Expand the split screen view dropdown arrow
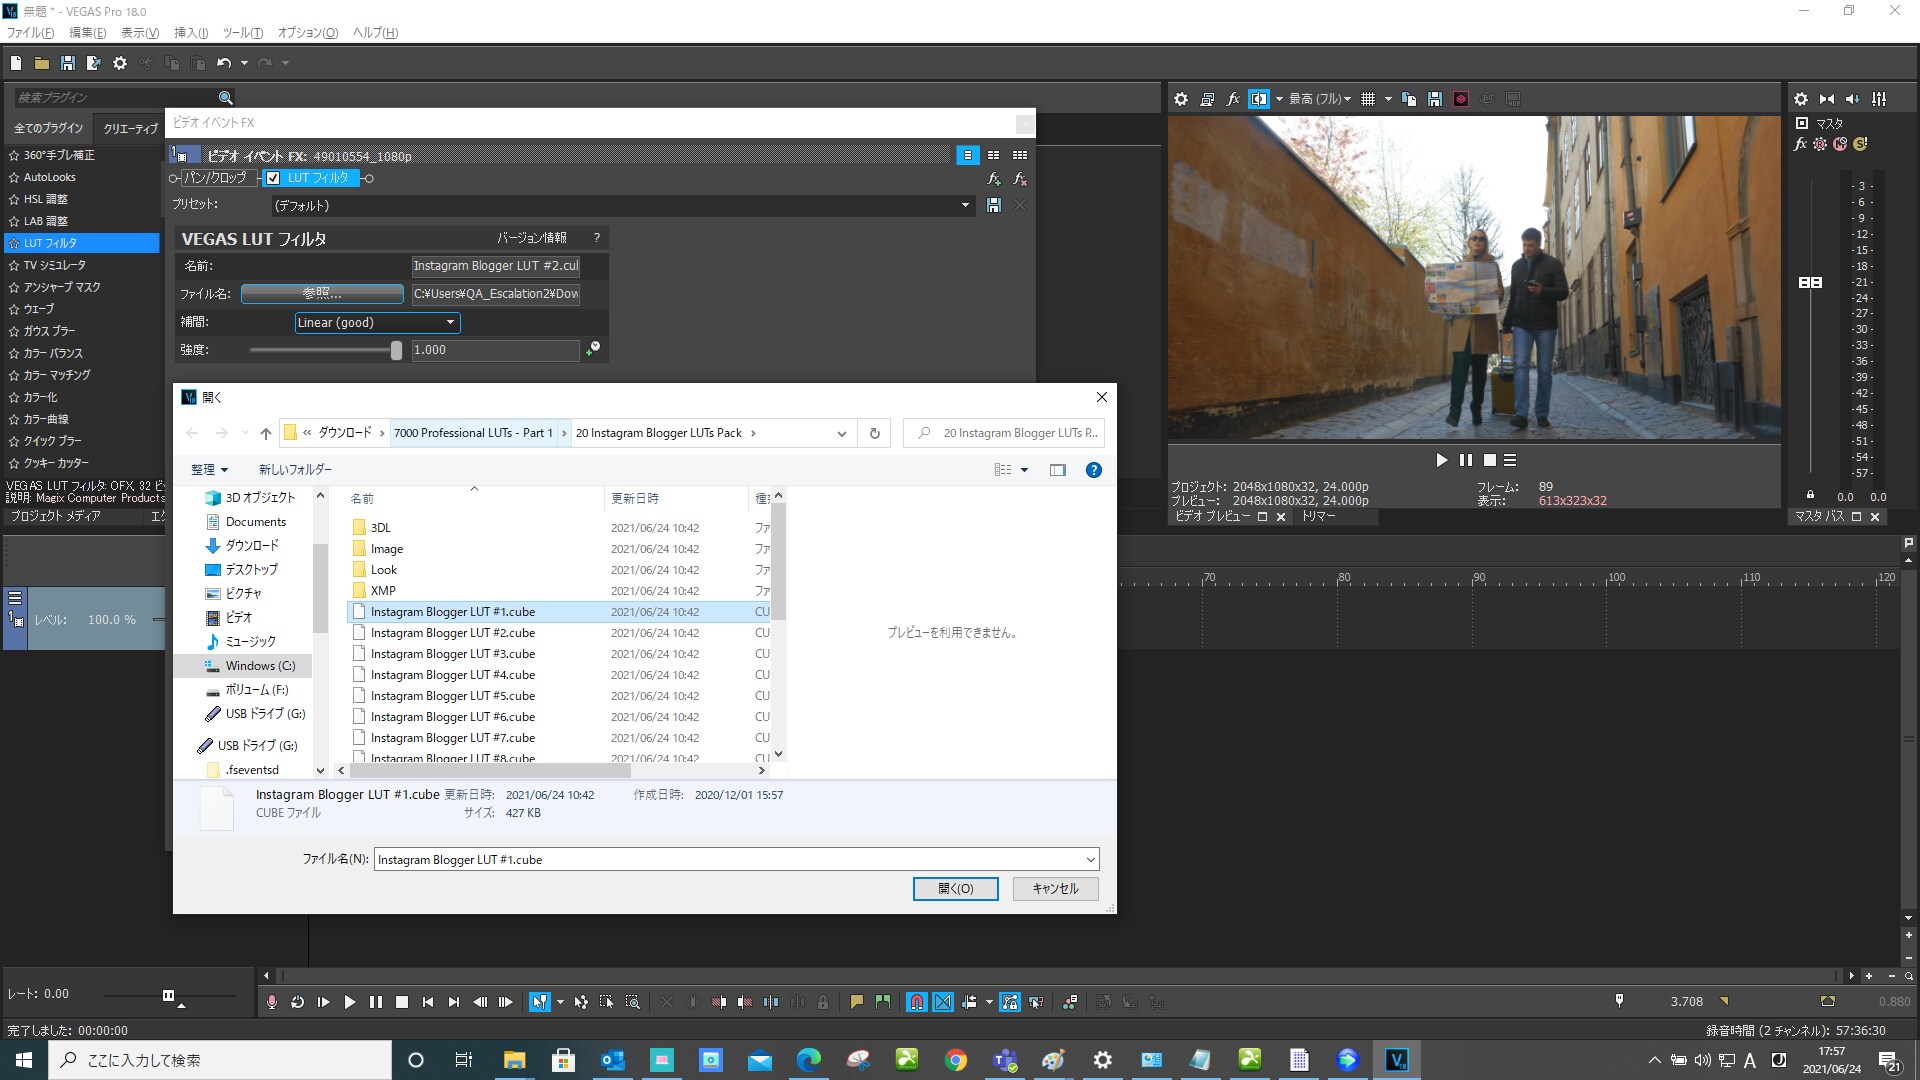The image size is (1920, 1080). 1279,99
